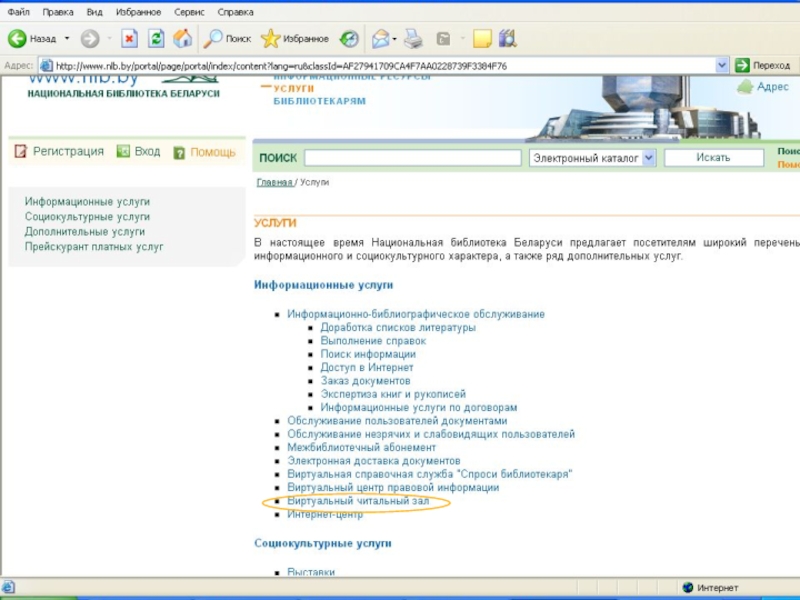800x600 pixels.
Task: Open the Вид menu
Action: pos(94,12)
